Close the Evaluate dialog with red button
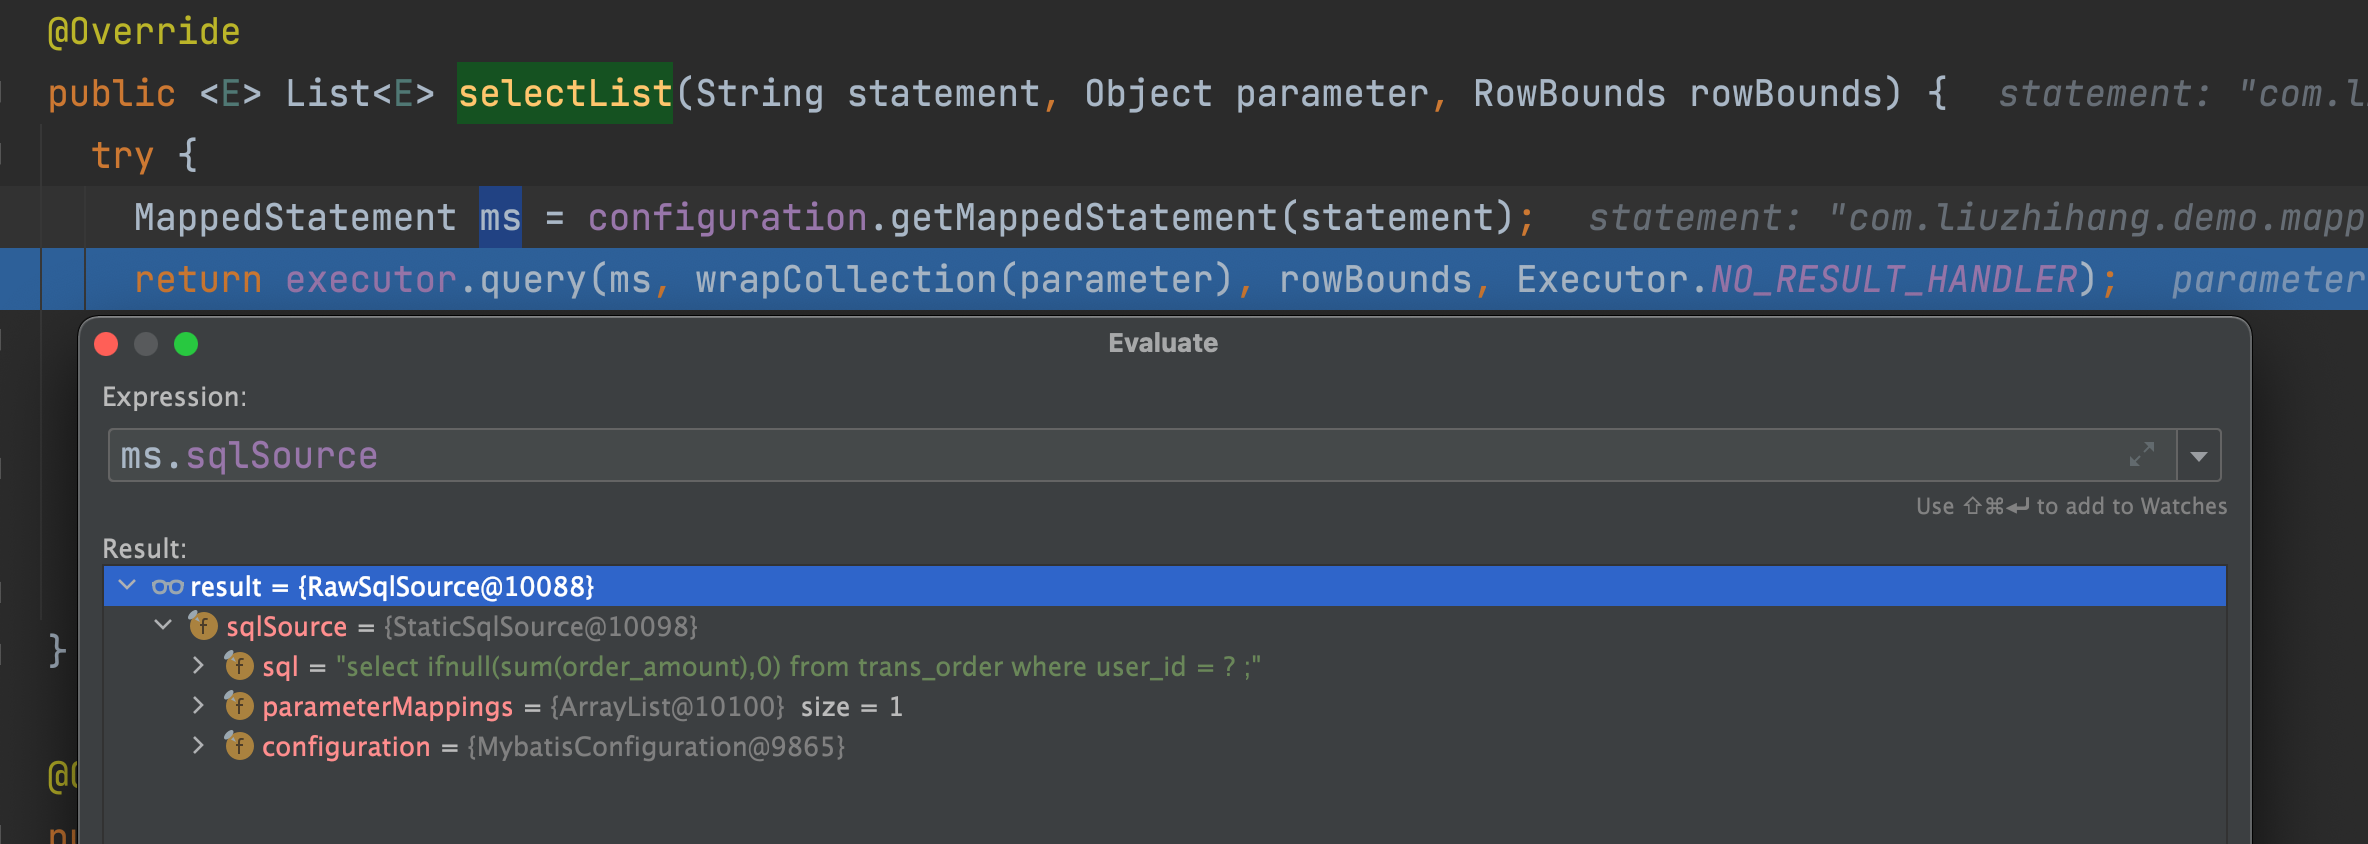2368x844 pixels. [x=106, y=344]
